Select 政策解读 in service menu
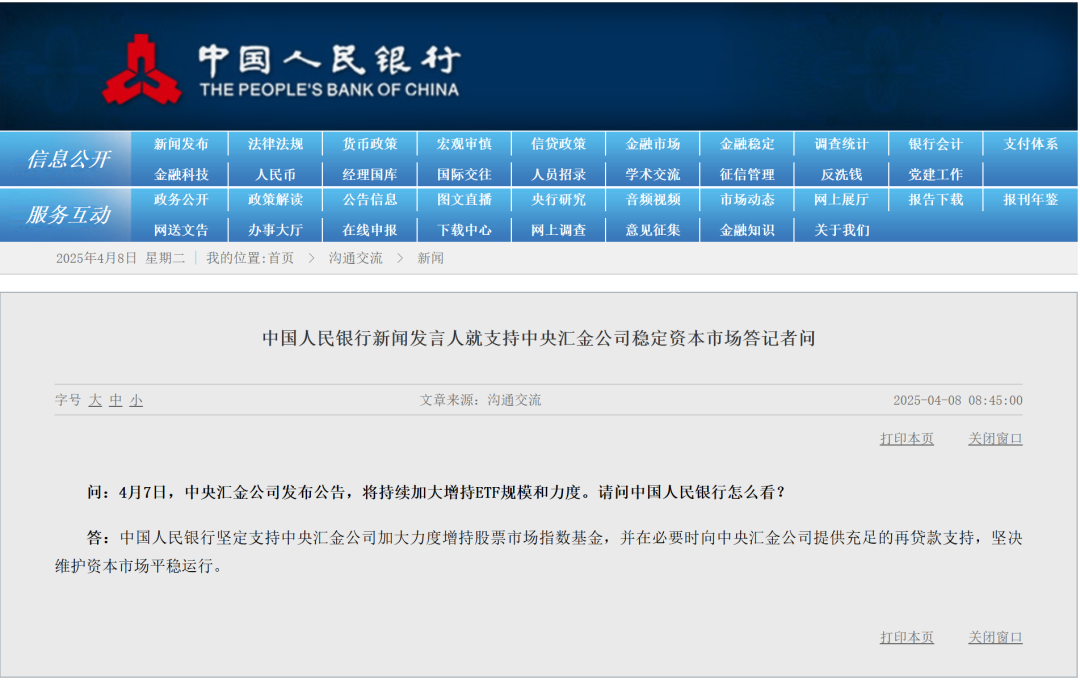1080x680 pixels. [x=276, y=200]
